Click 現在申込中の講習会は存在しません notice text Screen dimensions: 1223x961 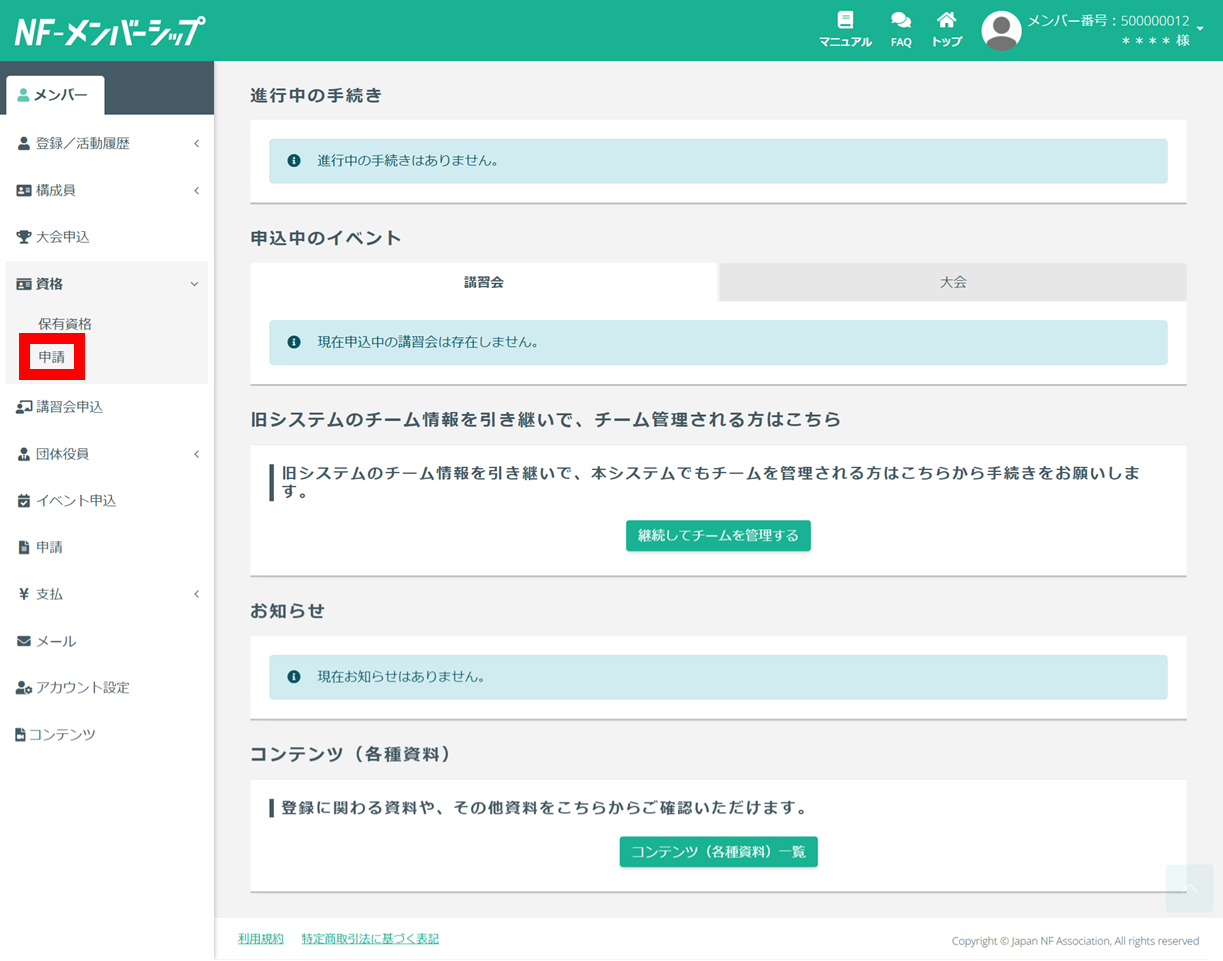point(428,342)
